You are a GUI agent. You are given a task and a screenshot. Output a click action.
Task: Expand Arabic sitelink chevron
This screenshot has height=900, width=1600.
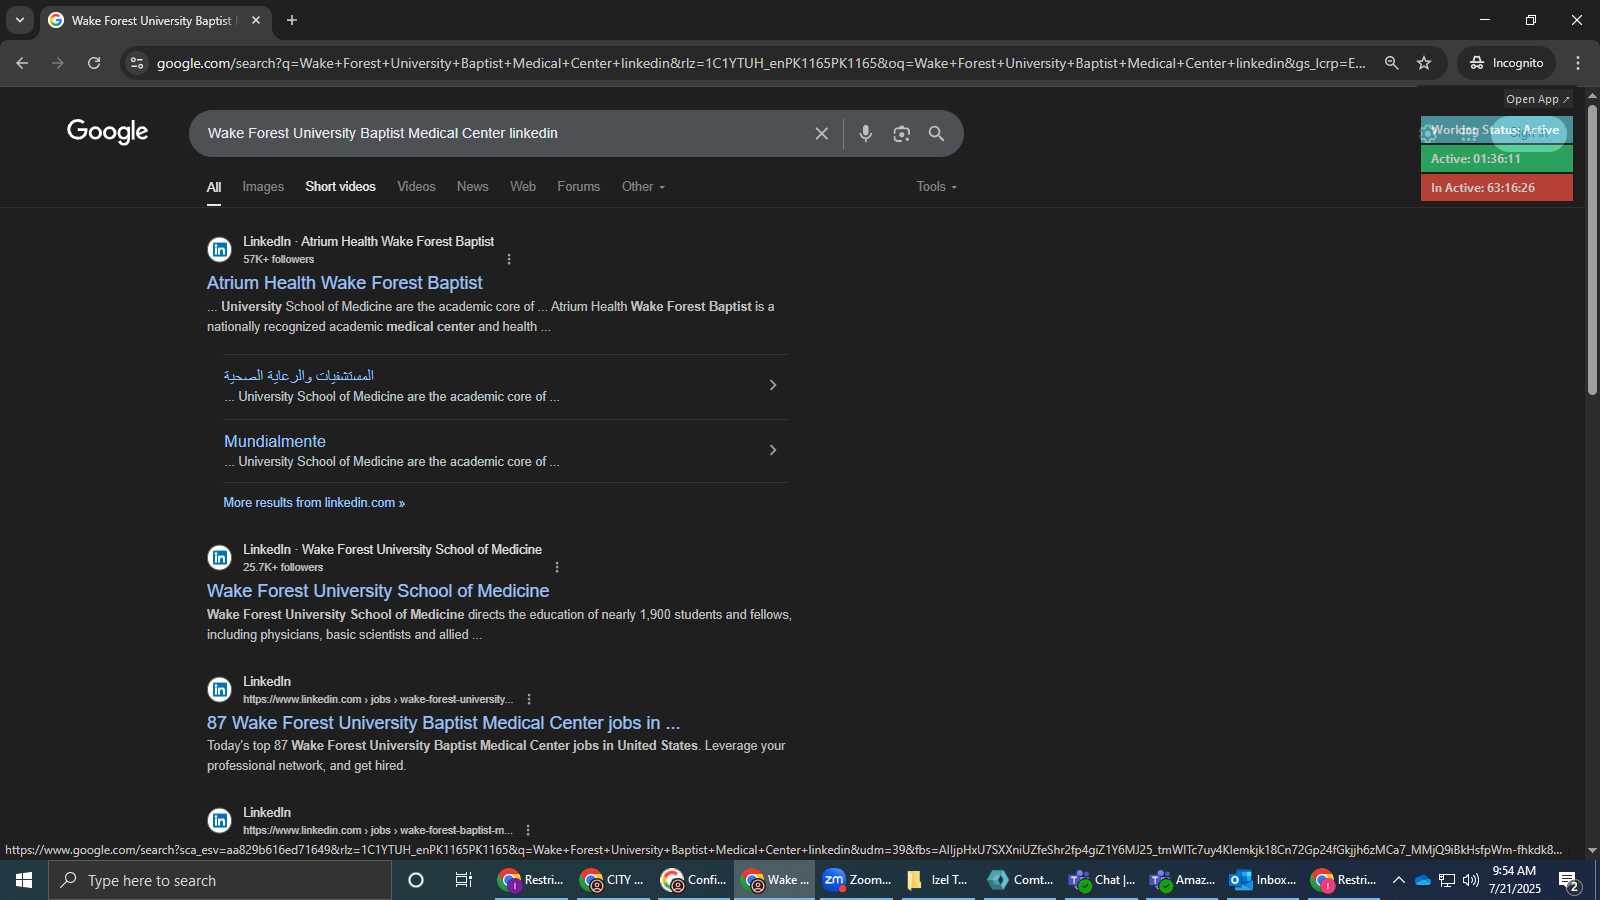click(772, 385)
